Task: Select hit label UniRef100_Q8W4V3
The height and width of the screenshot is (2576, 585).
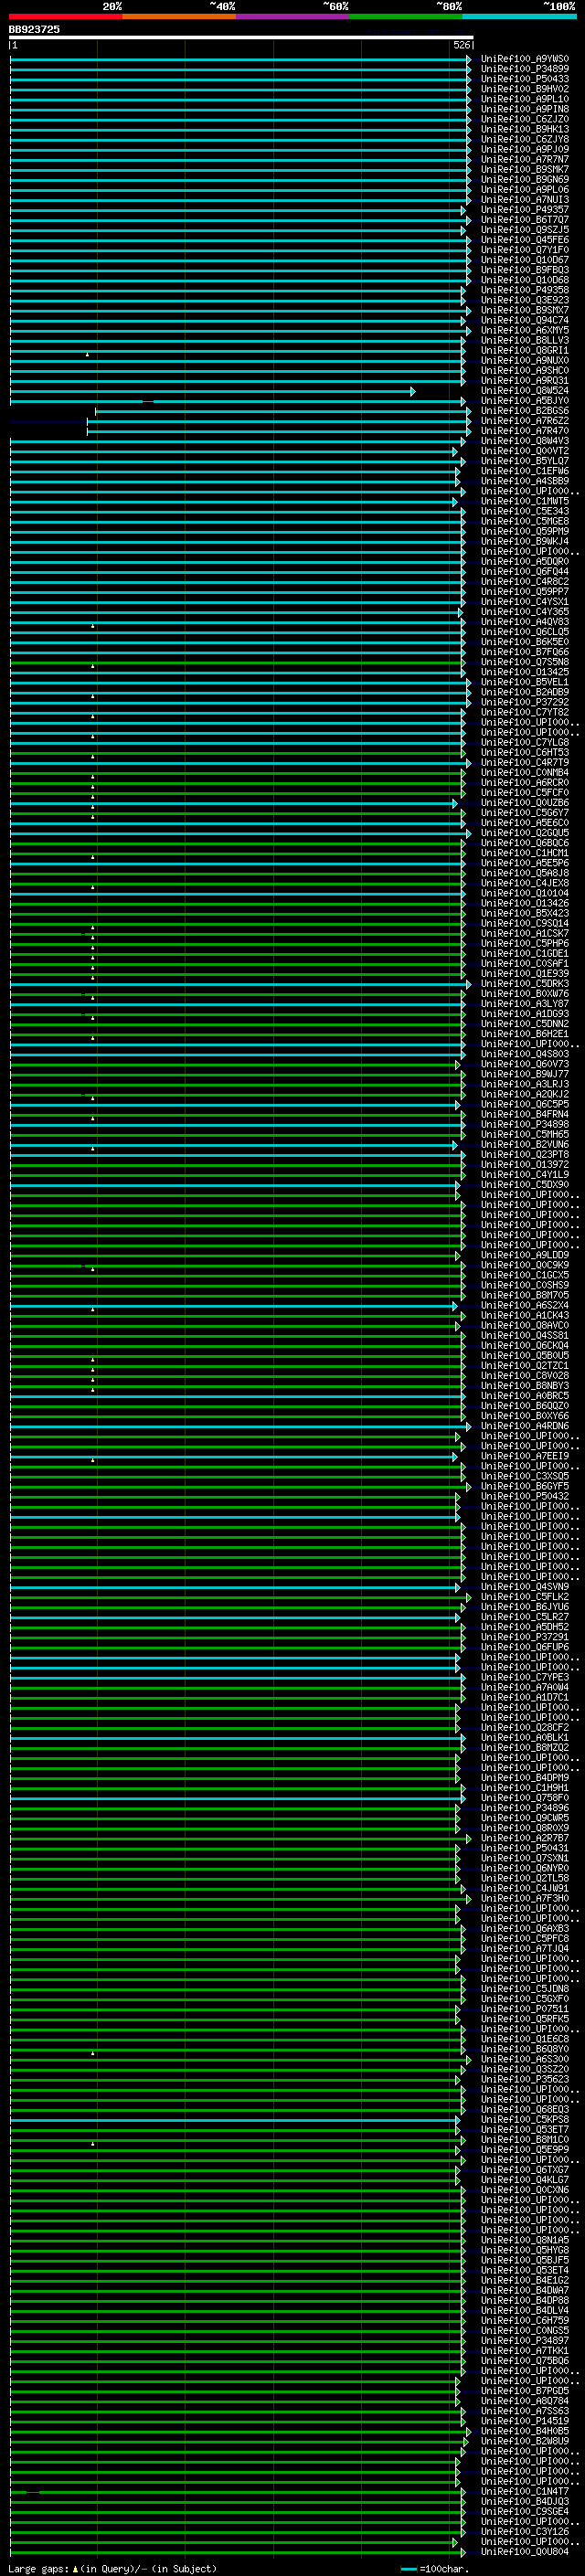Action: [525, 441]
